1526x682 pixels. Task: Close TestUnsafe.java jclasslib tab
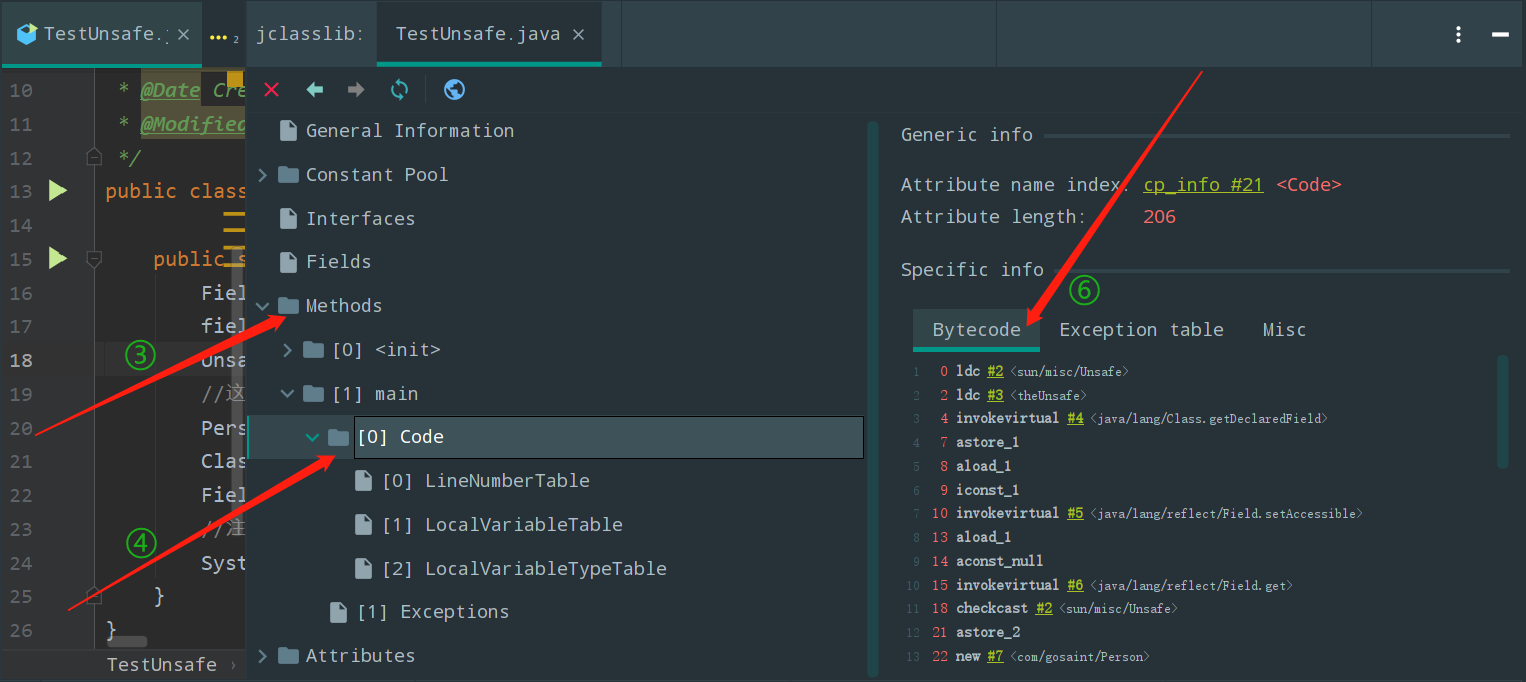578,34
